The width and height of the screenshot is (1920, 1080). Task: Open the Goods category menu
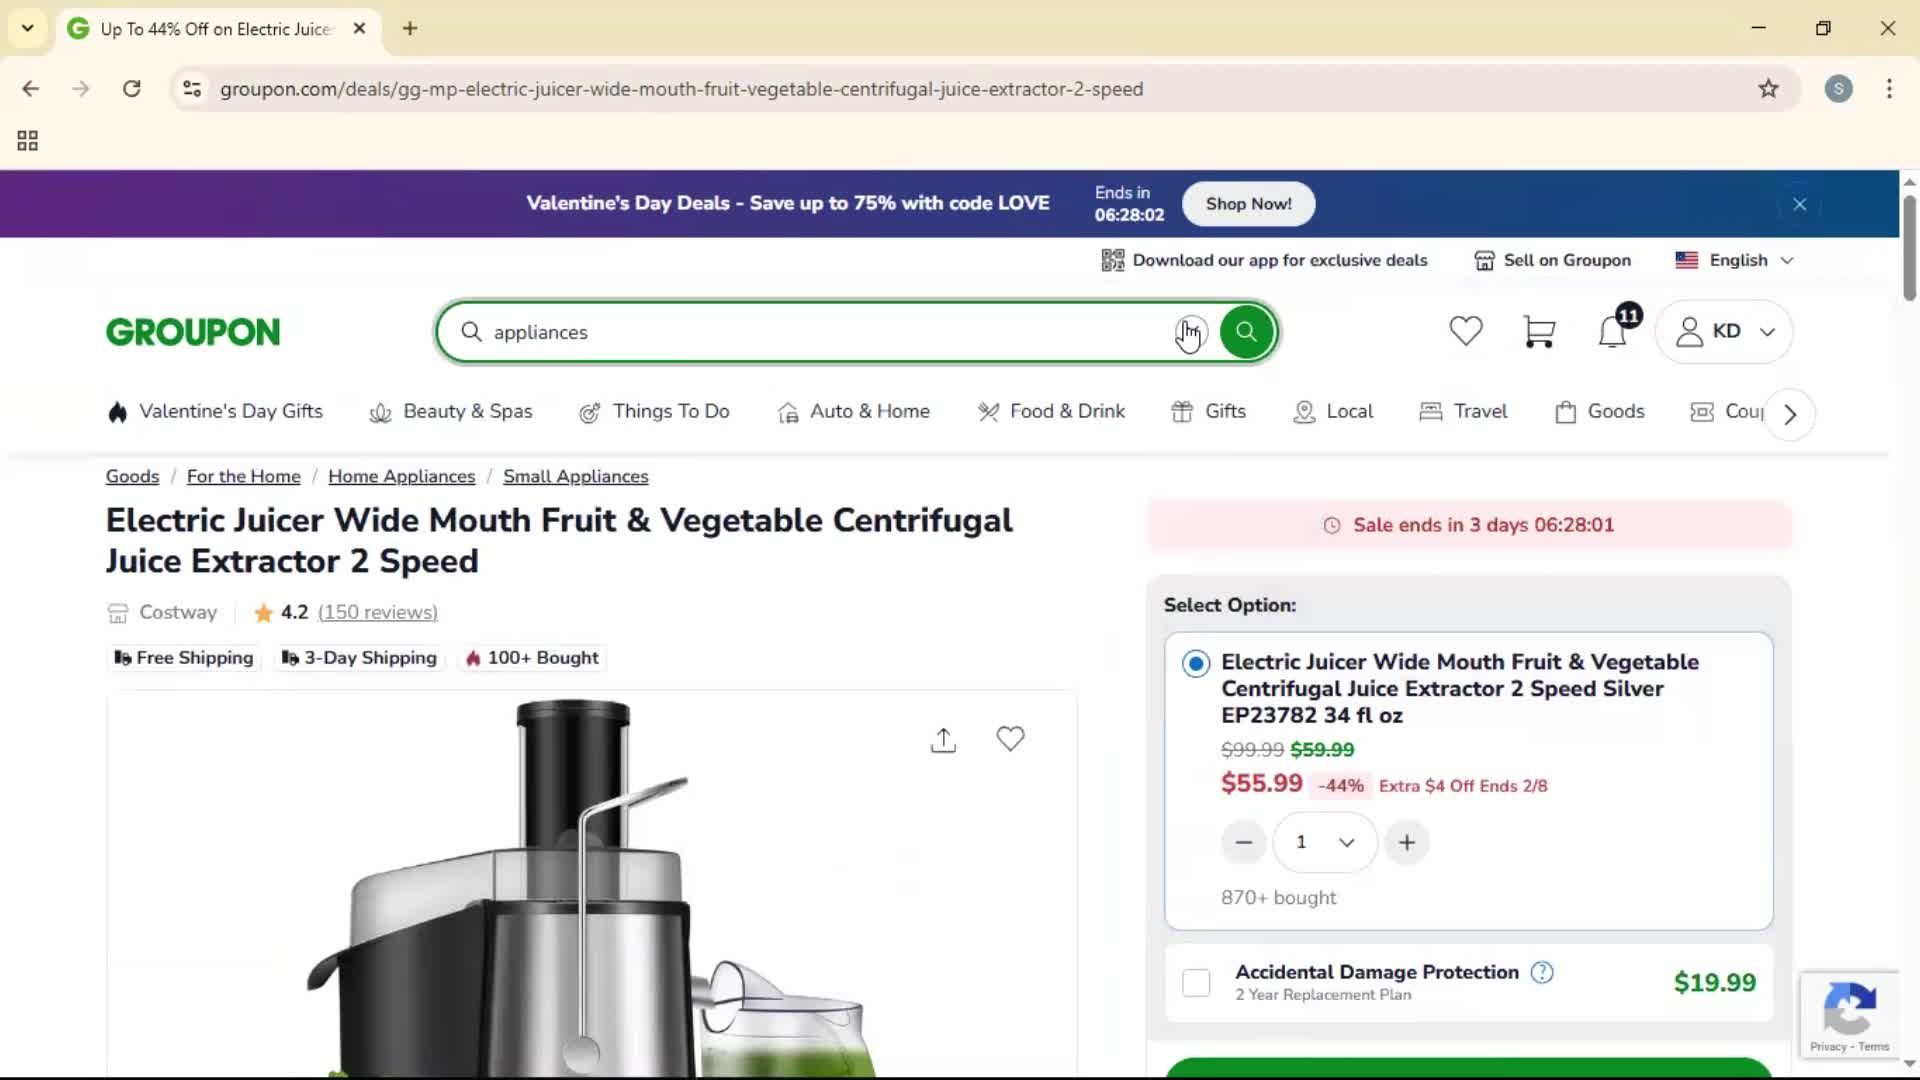1600,411
